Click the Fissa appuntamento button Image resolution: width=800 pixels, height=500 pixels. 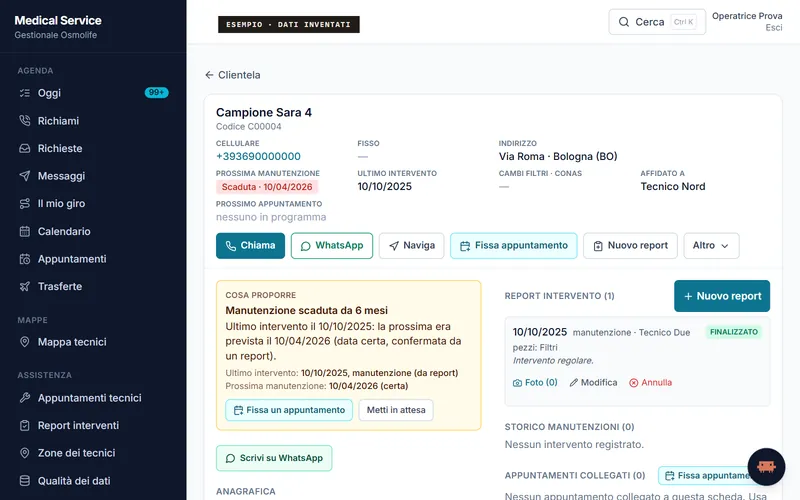click(514, 245)
